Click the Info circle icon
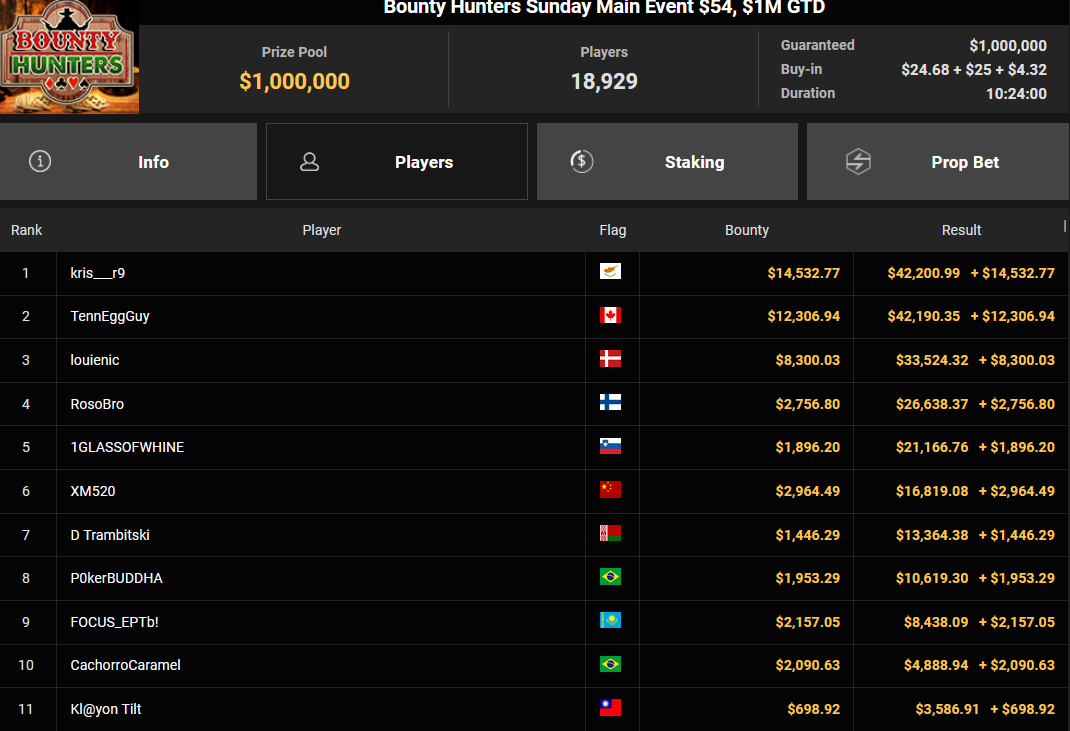Screen dimensions: 1070x731 [x=40, y=161]
